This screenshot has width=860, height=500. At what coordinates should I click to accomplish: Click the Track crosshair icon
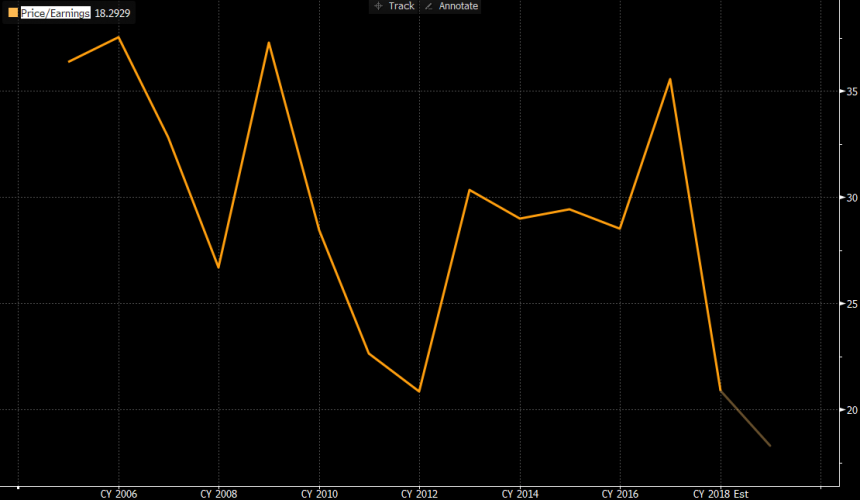pyautogui.click(x=377, y=6)
